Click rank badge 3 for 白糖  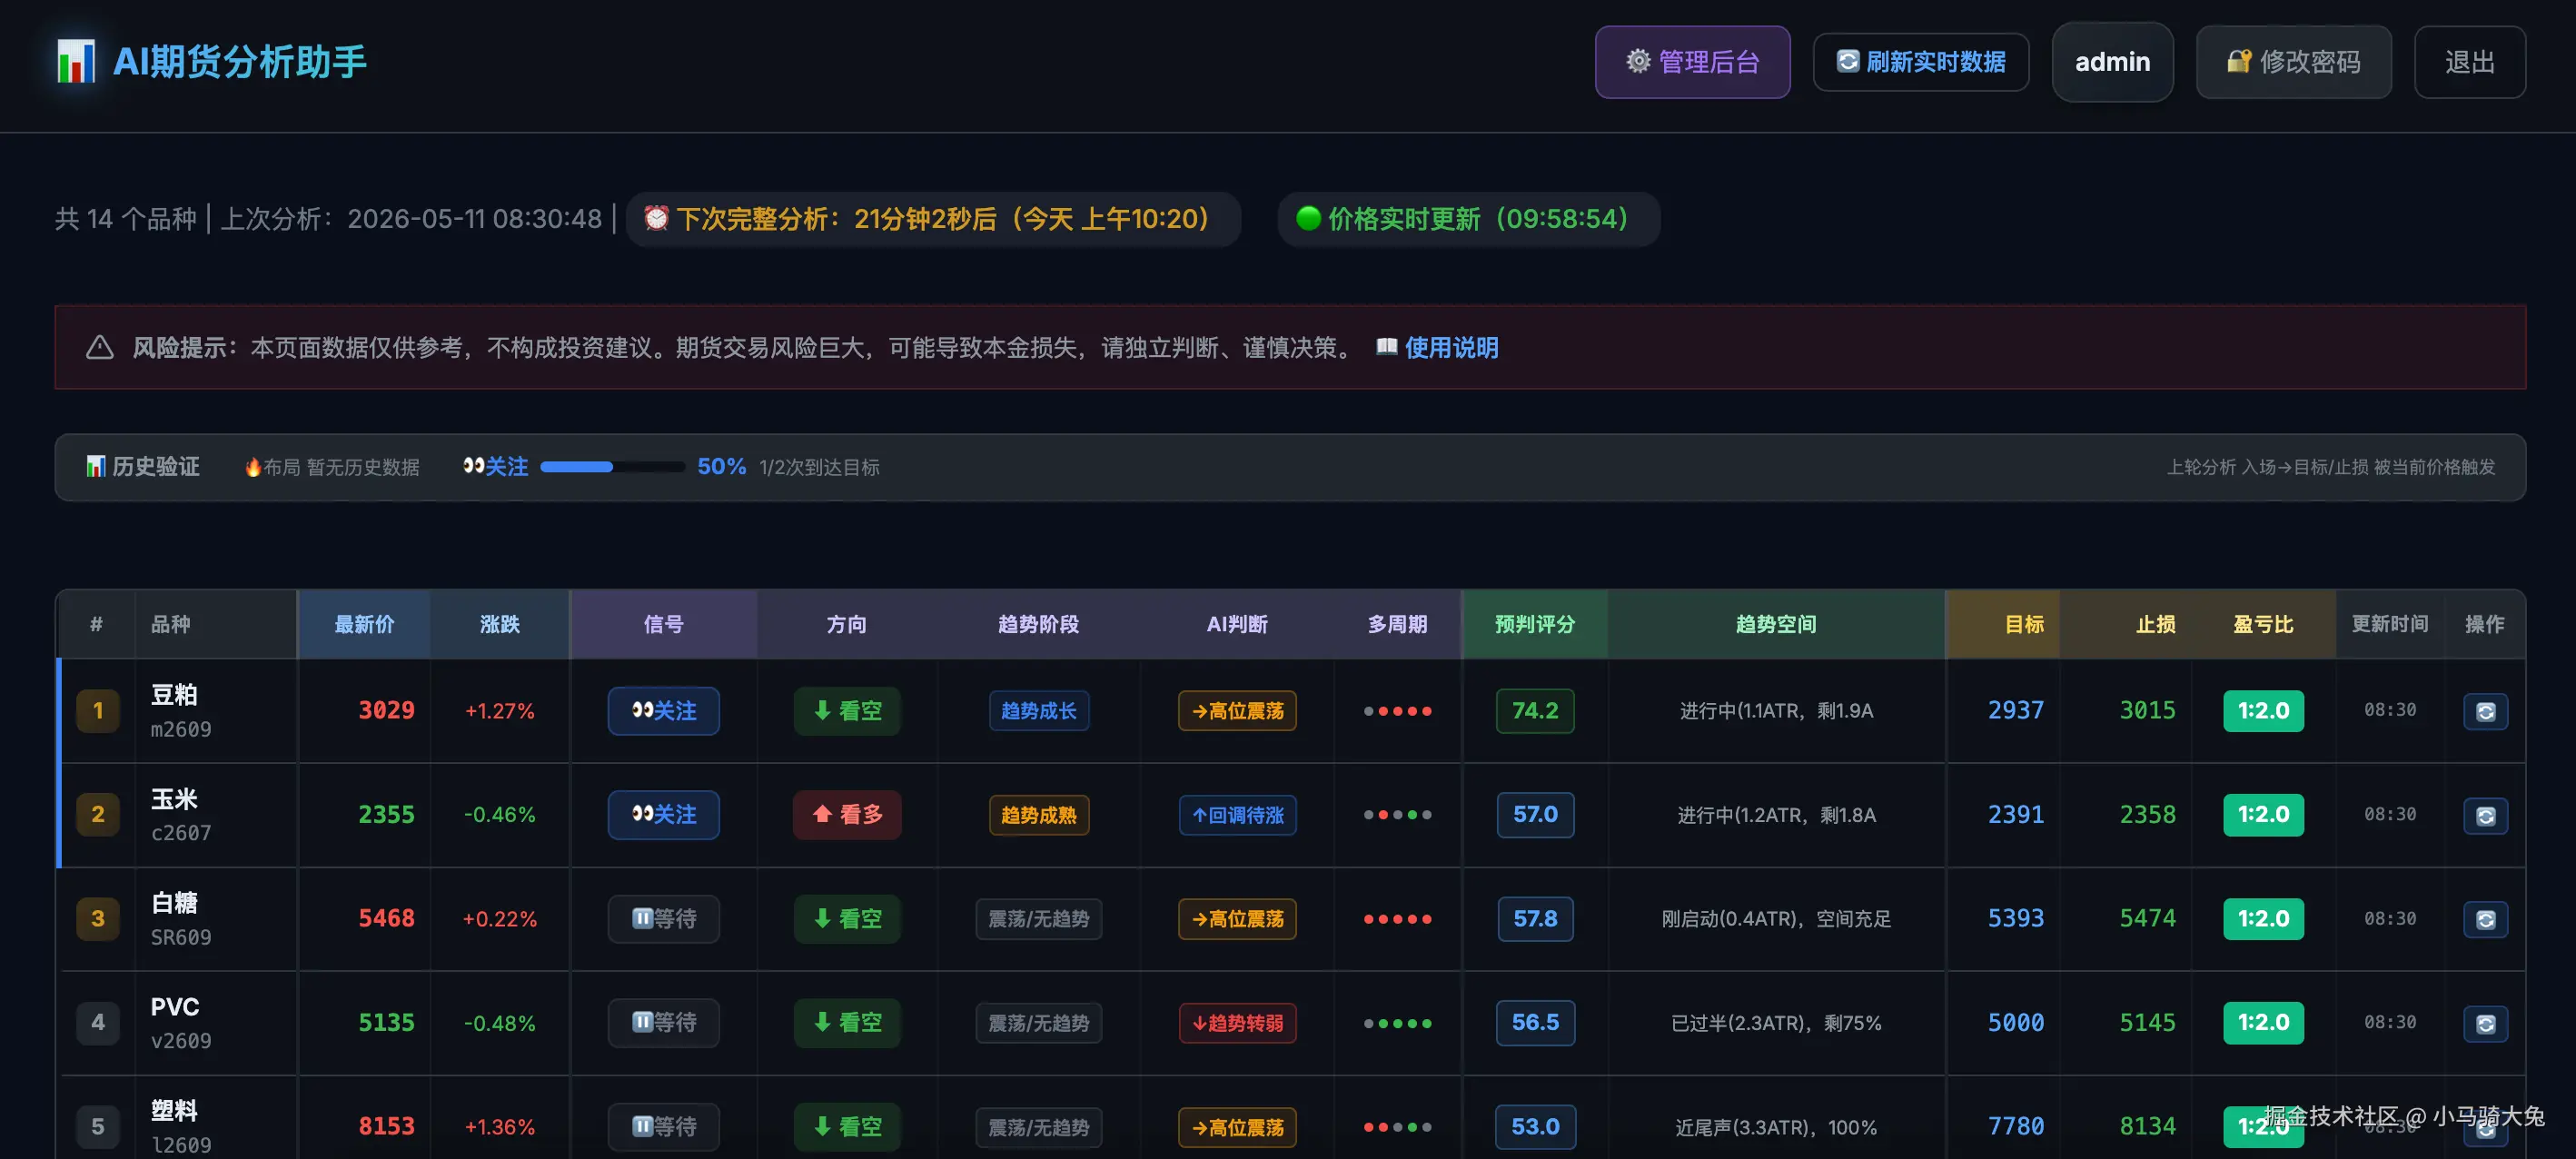[97, 919]
